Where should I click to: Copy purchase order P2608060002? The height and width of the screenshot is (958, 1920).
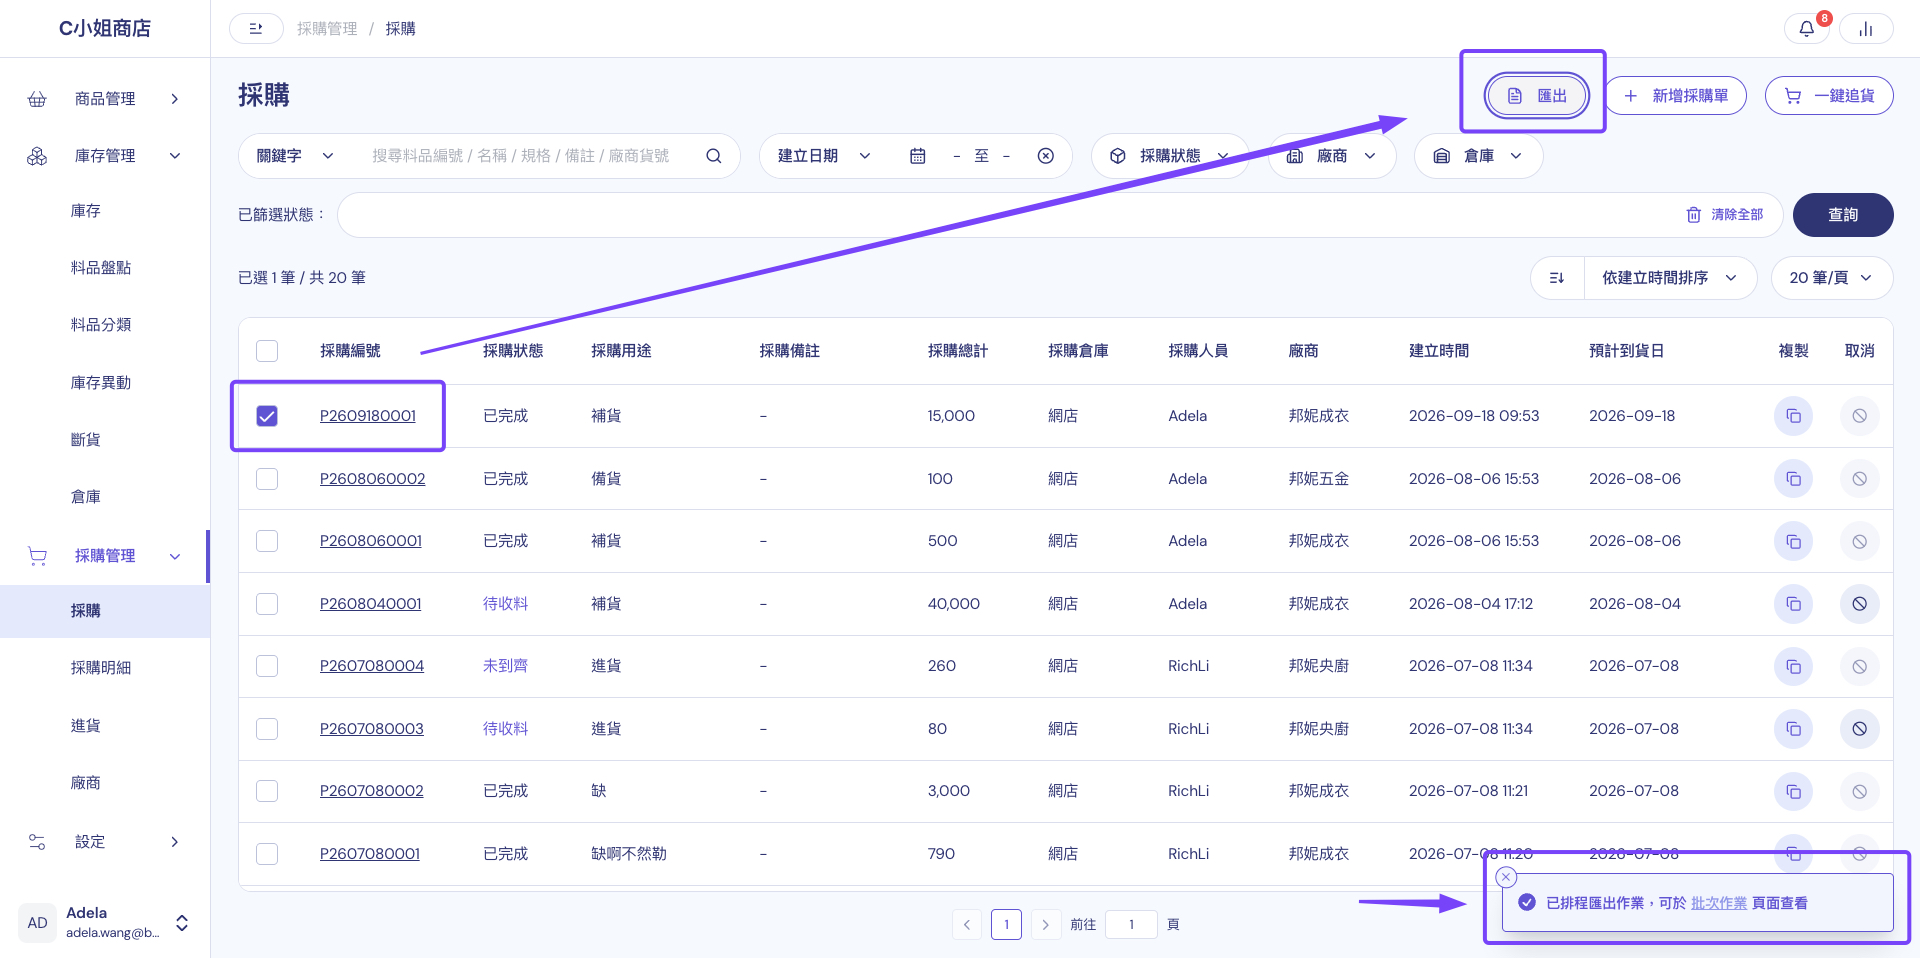click(x=1793, y=479)
